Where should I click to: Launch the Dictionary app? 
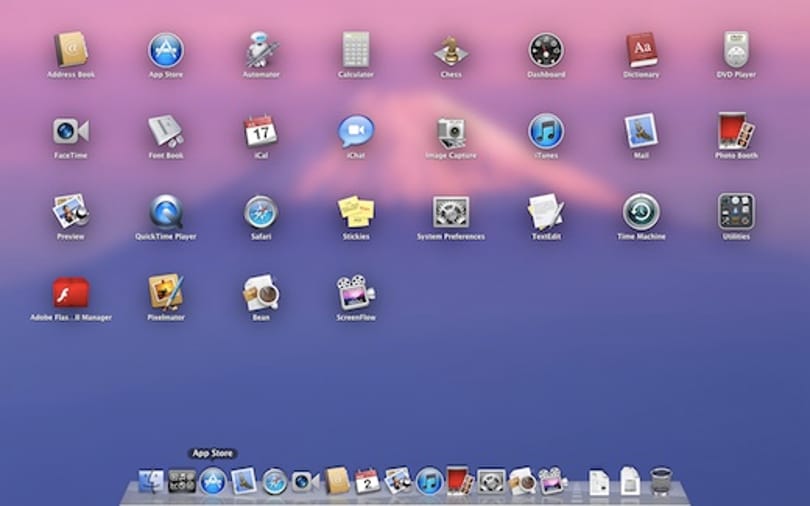(x=641, y=50)
